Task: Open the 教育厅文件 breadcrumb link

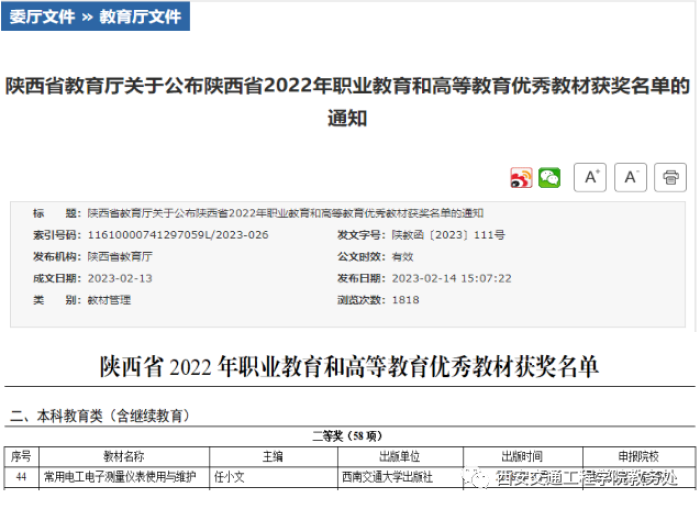Action: pyautogui.click(x=140, y=17)
